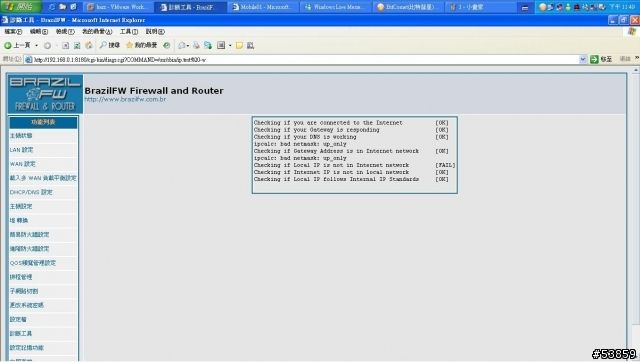This screenshot has width=640, height=362.
Task: Click the Edit page toolbar icon
Action: 208,45
